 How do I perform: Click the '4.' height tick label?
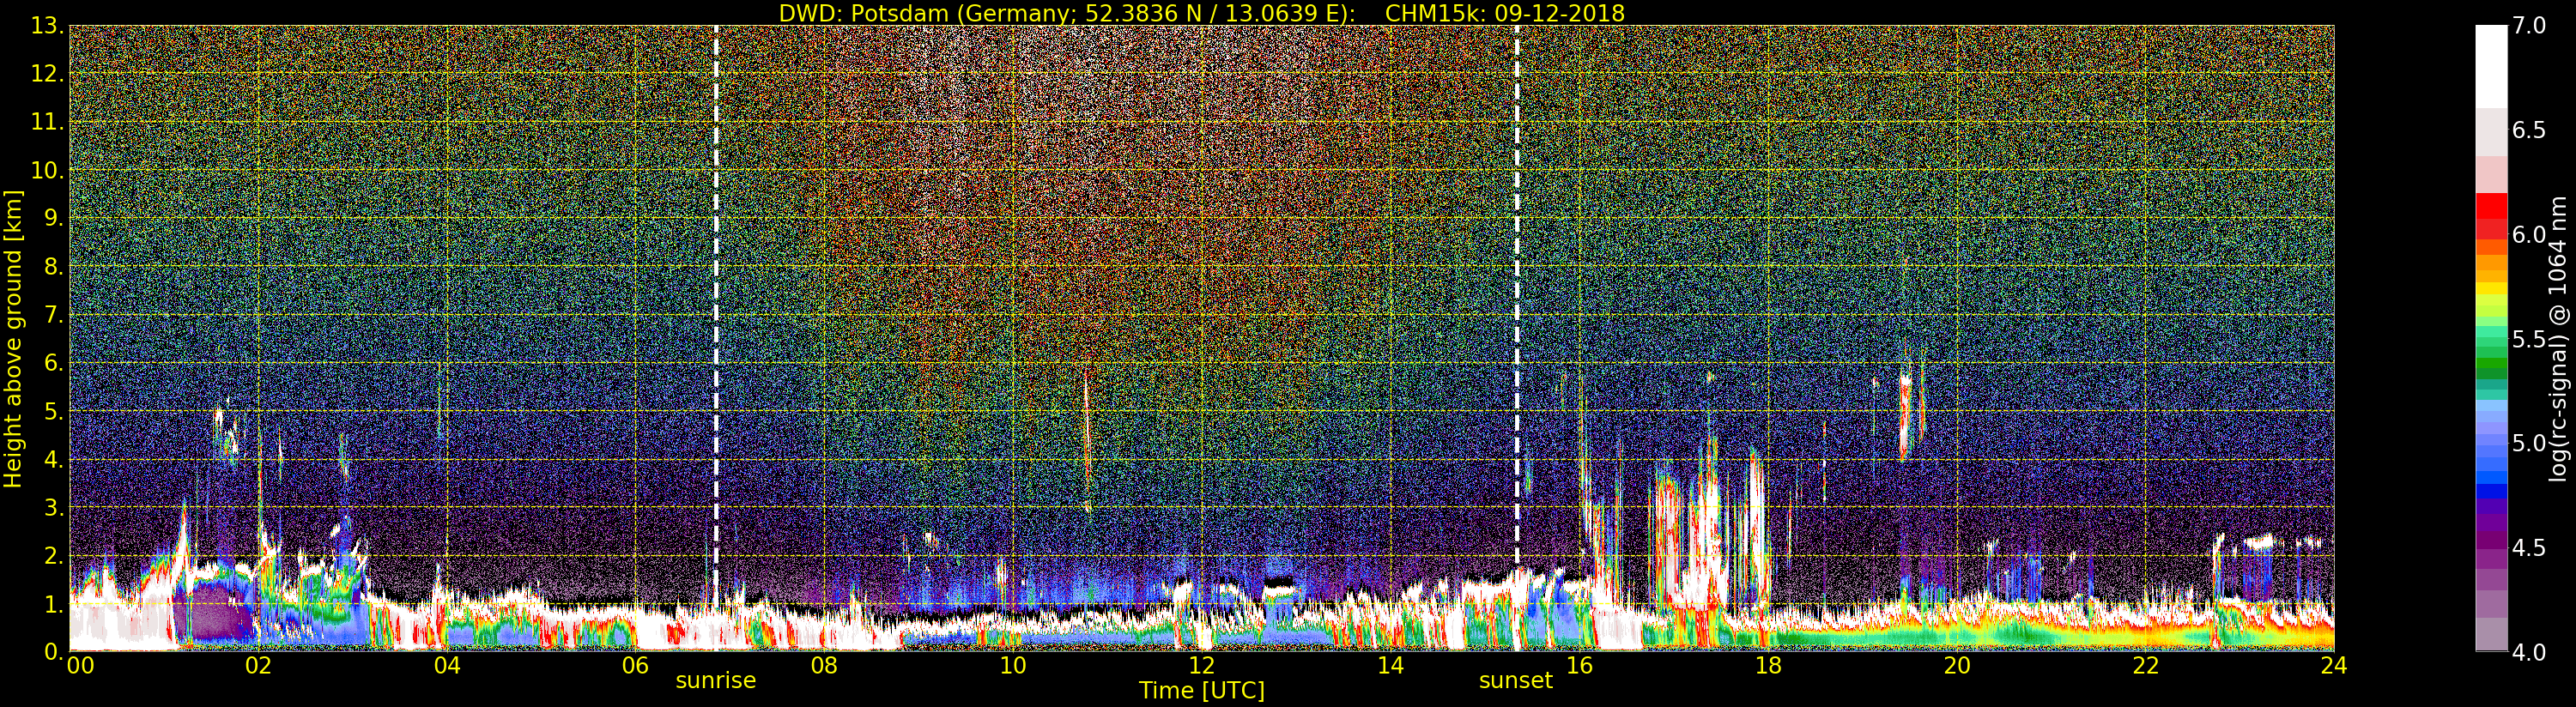[x=53, y=459]
